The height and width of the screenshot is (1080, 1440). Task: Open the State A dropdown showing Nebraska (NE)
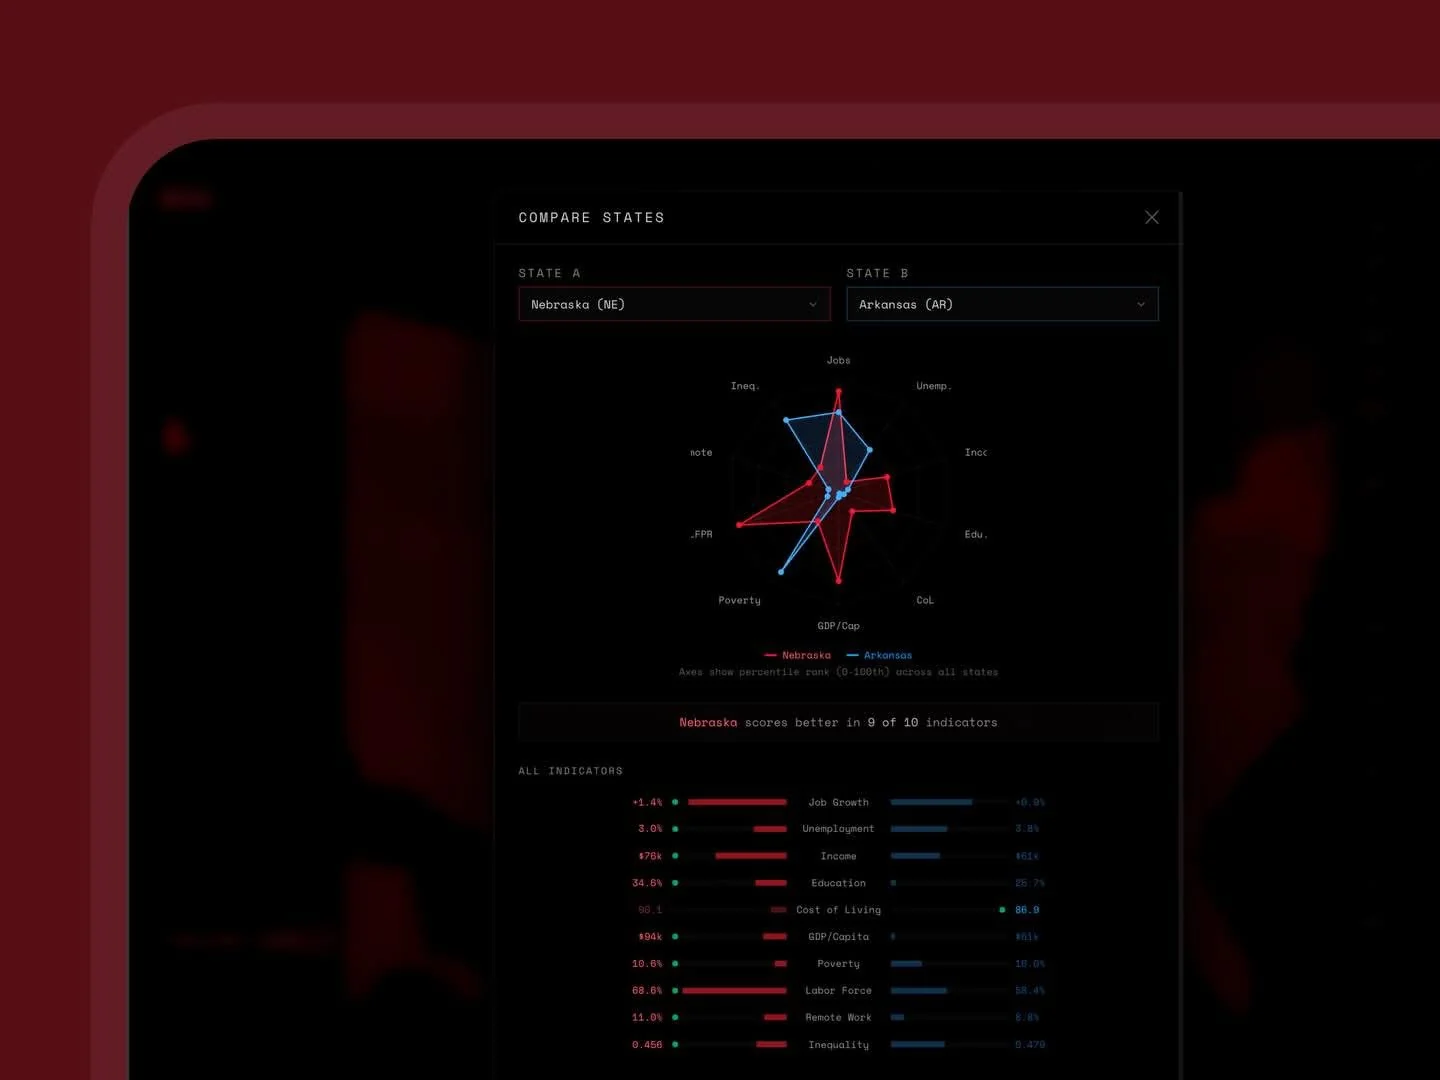(674, 304)
